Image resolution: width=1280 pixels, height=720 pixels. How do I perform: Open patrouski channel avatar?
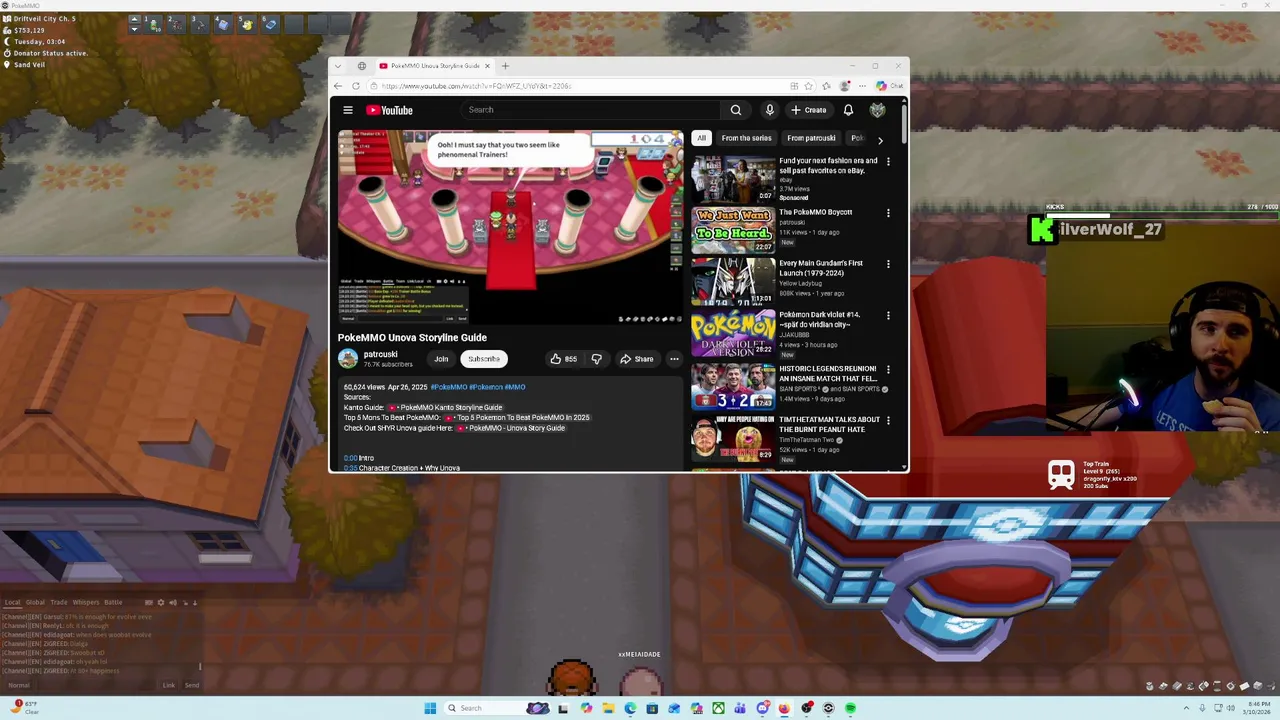coord(348,359)
